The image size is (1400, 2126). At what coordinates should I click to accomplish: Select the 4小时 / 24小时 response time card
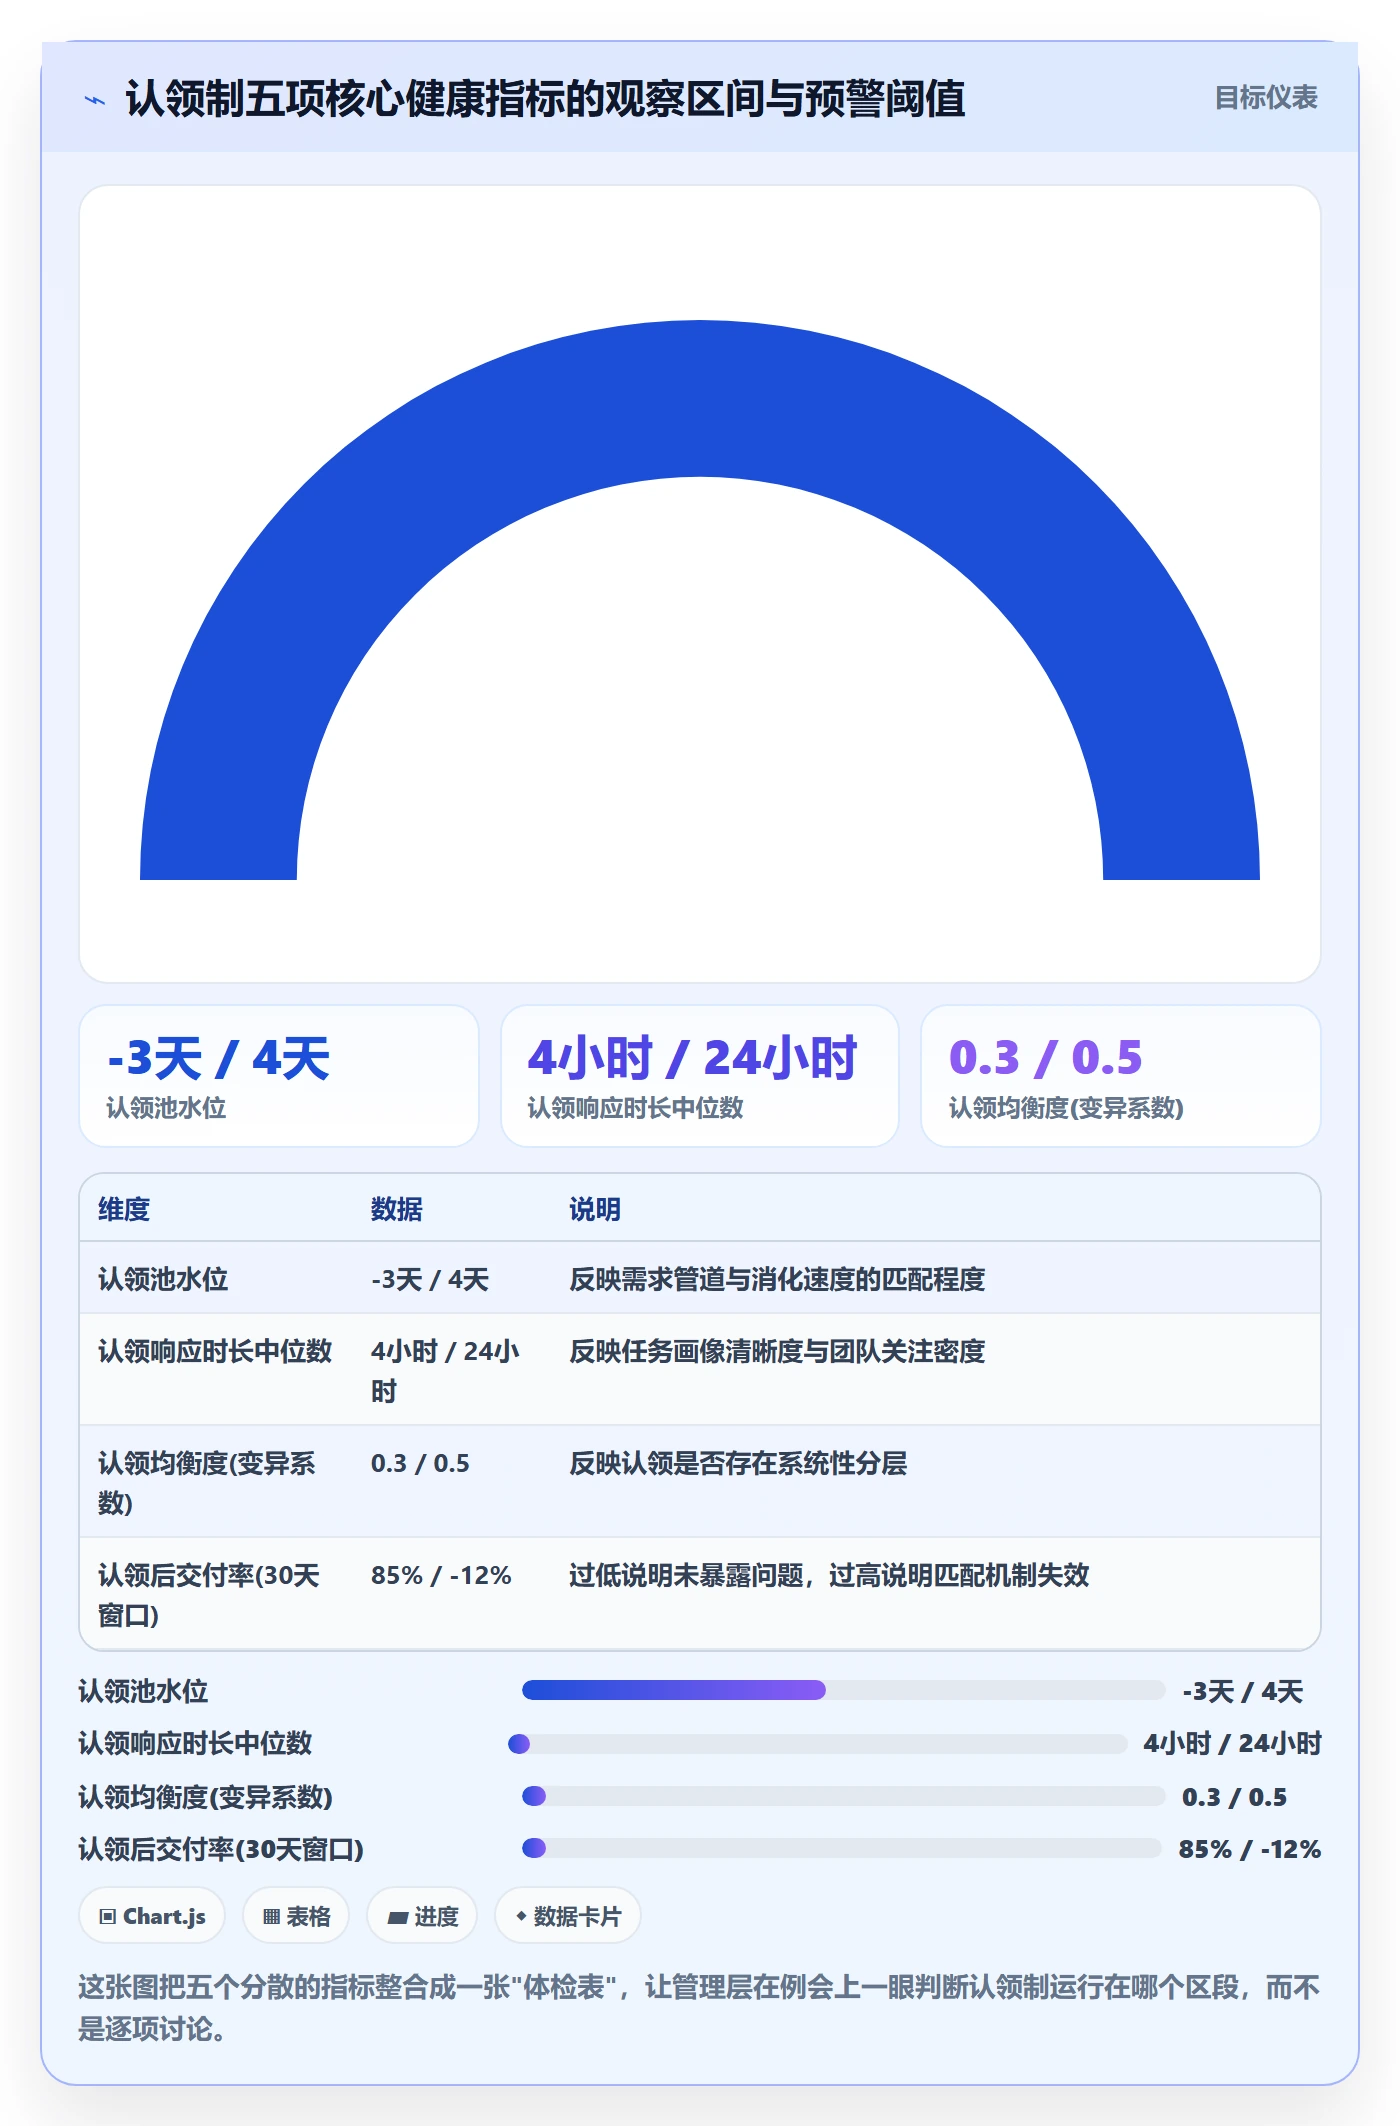pyautogui.click(x=700, y=1076)
